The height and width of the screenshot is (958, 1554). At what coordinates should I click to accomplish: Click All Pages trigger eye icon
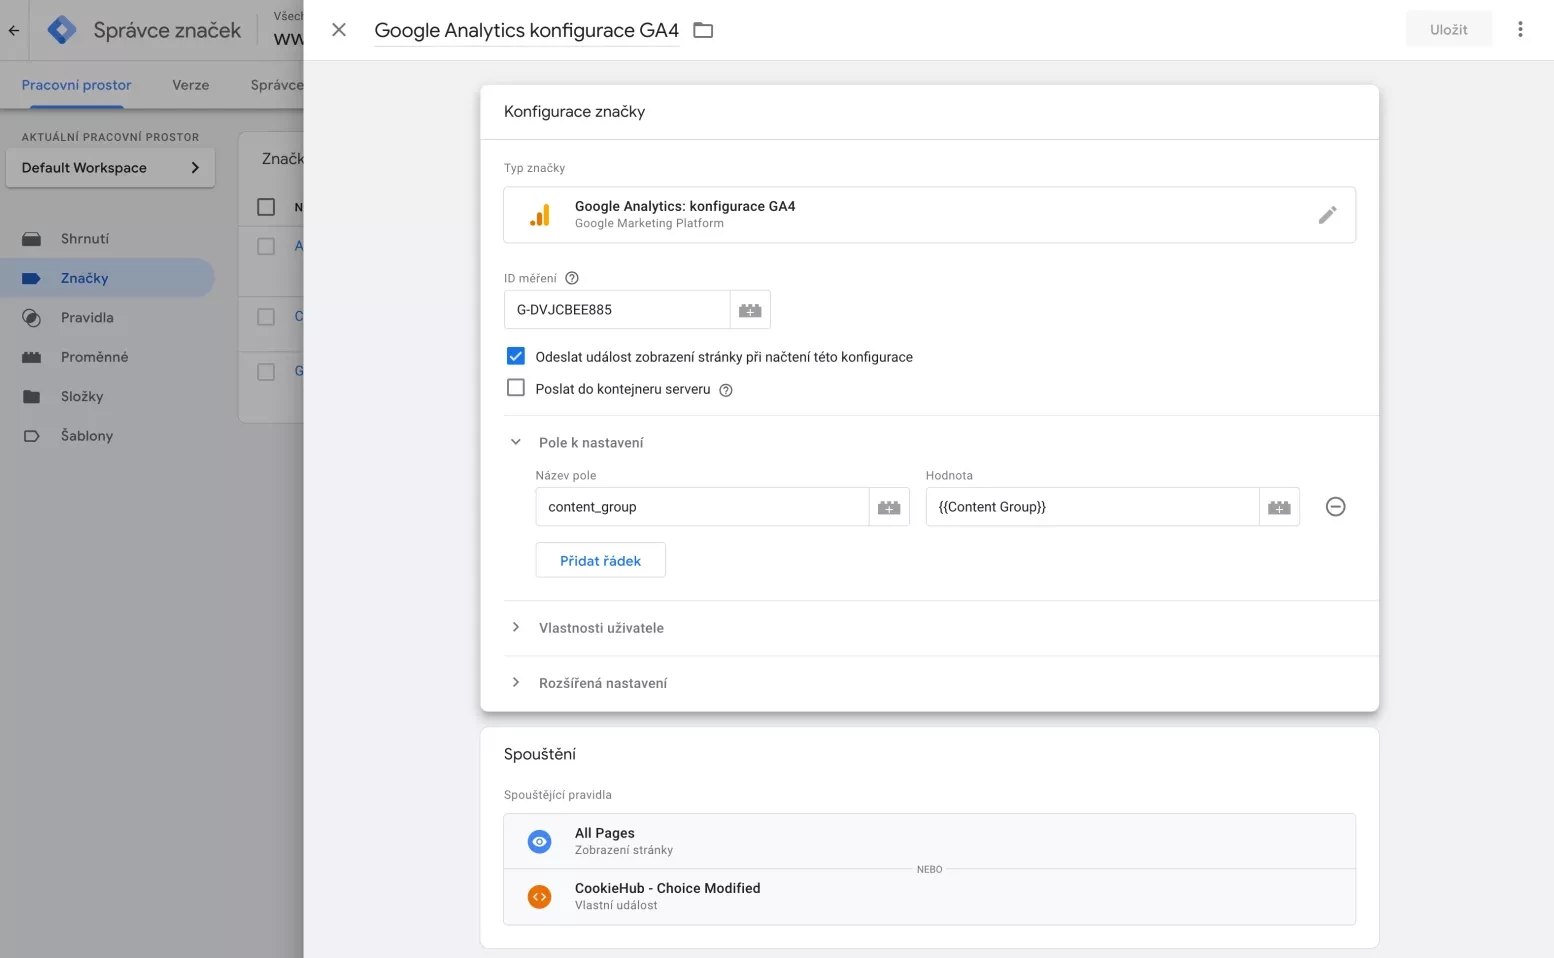[539, 842]
